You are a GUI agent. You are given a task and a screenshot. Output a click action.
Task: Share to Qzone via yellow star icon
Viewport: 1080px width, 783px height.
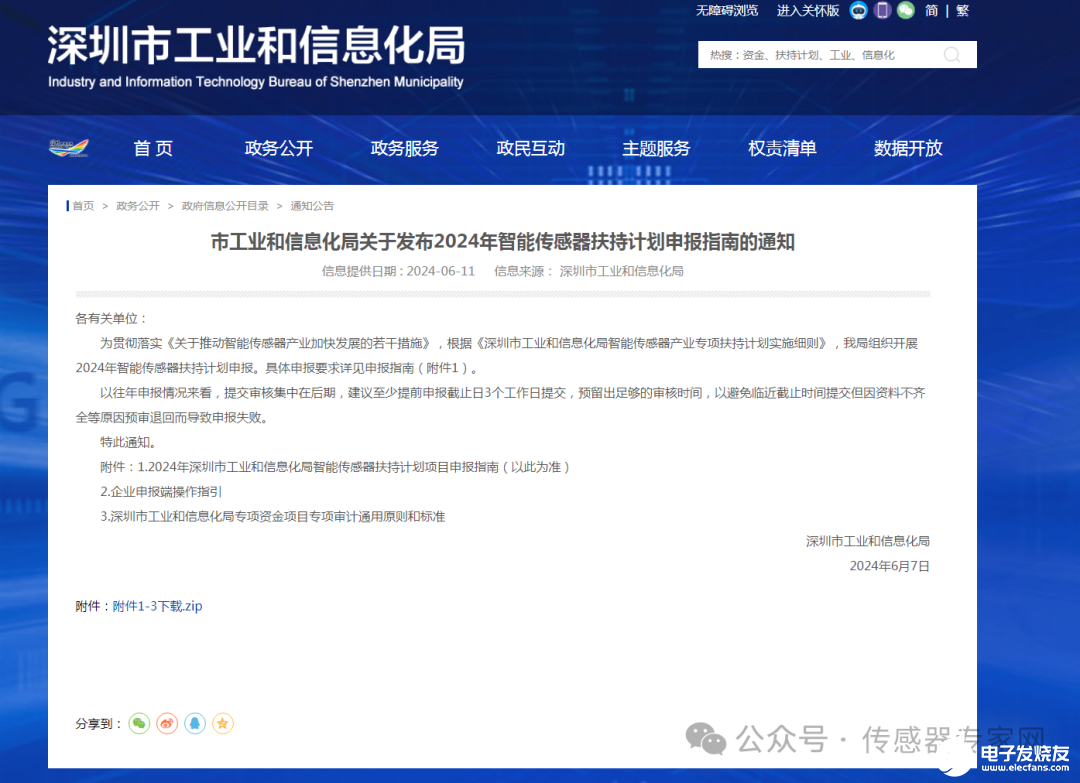coord(222,723)
